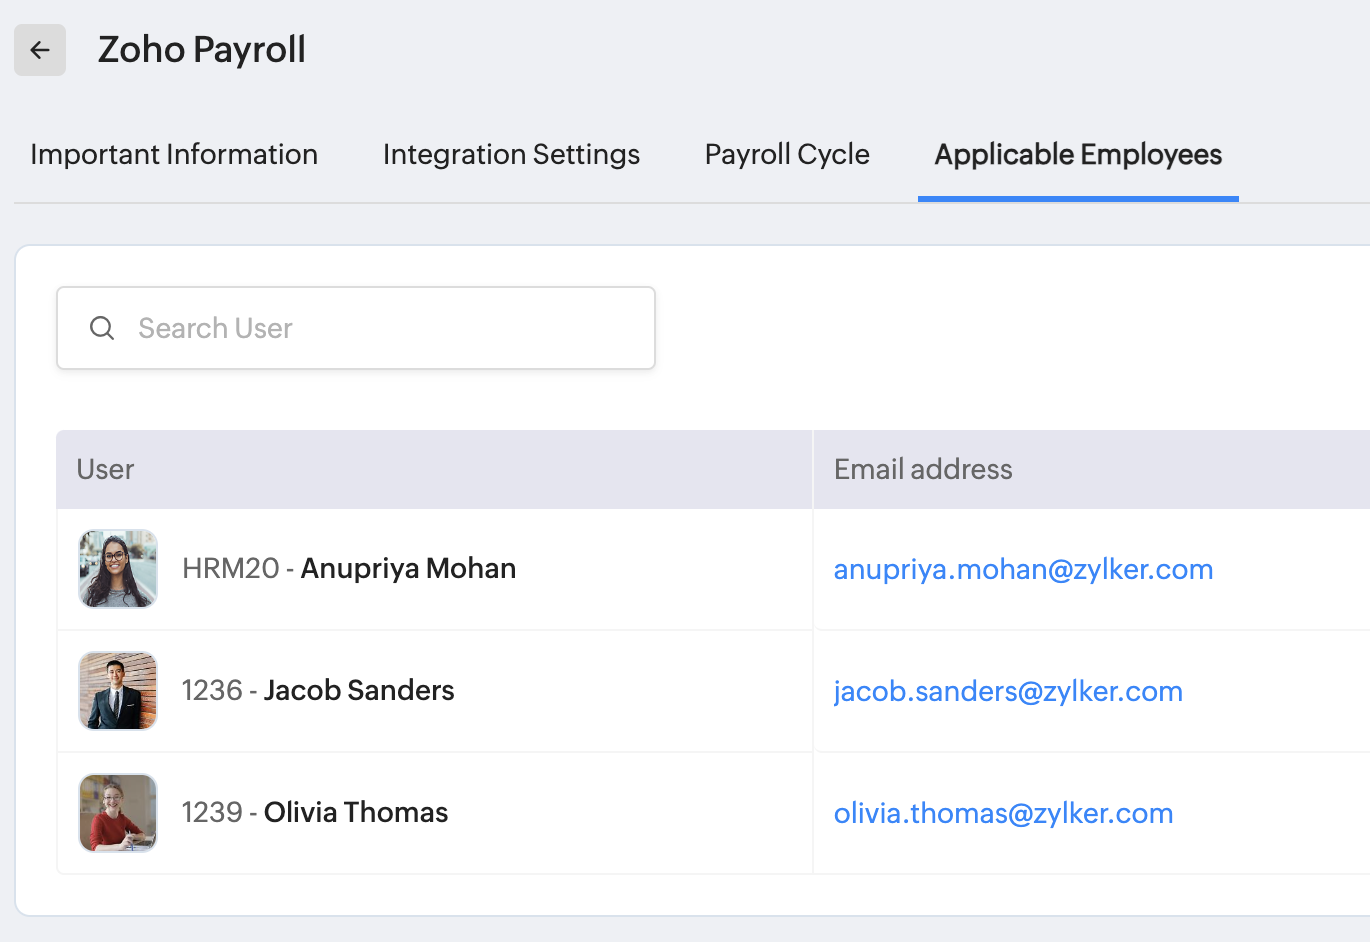Select the 1239 Olivia Thomas name
Screen dimensions: 1370x942
[x=356, y=813]
